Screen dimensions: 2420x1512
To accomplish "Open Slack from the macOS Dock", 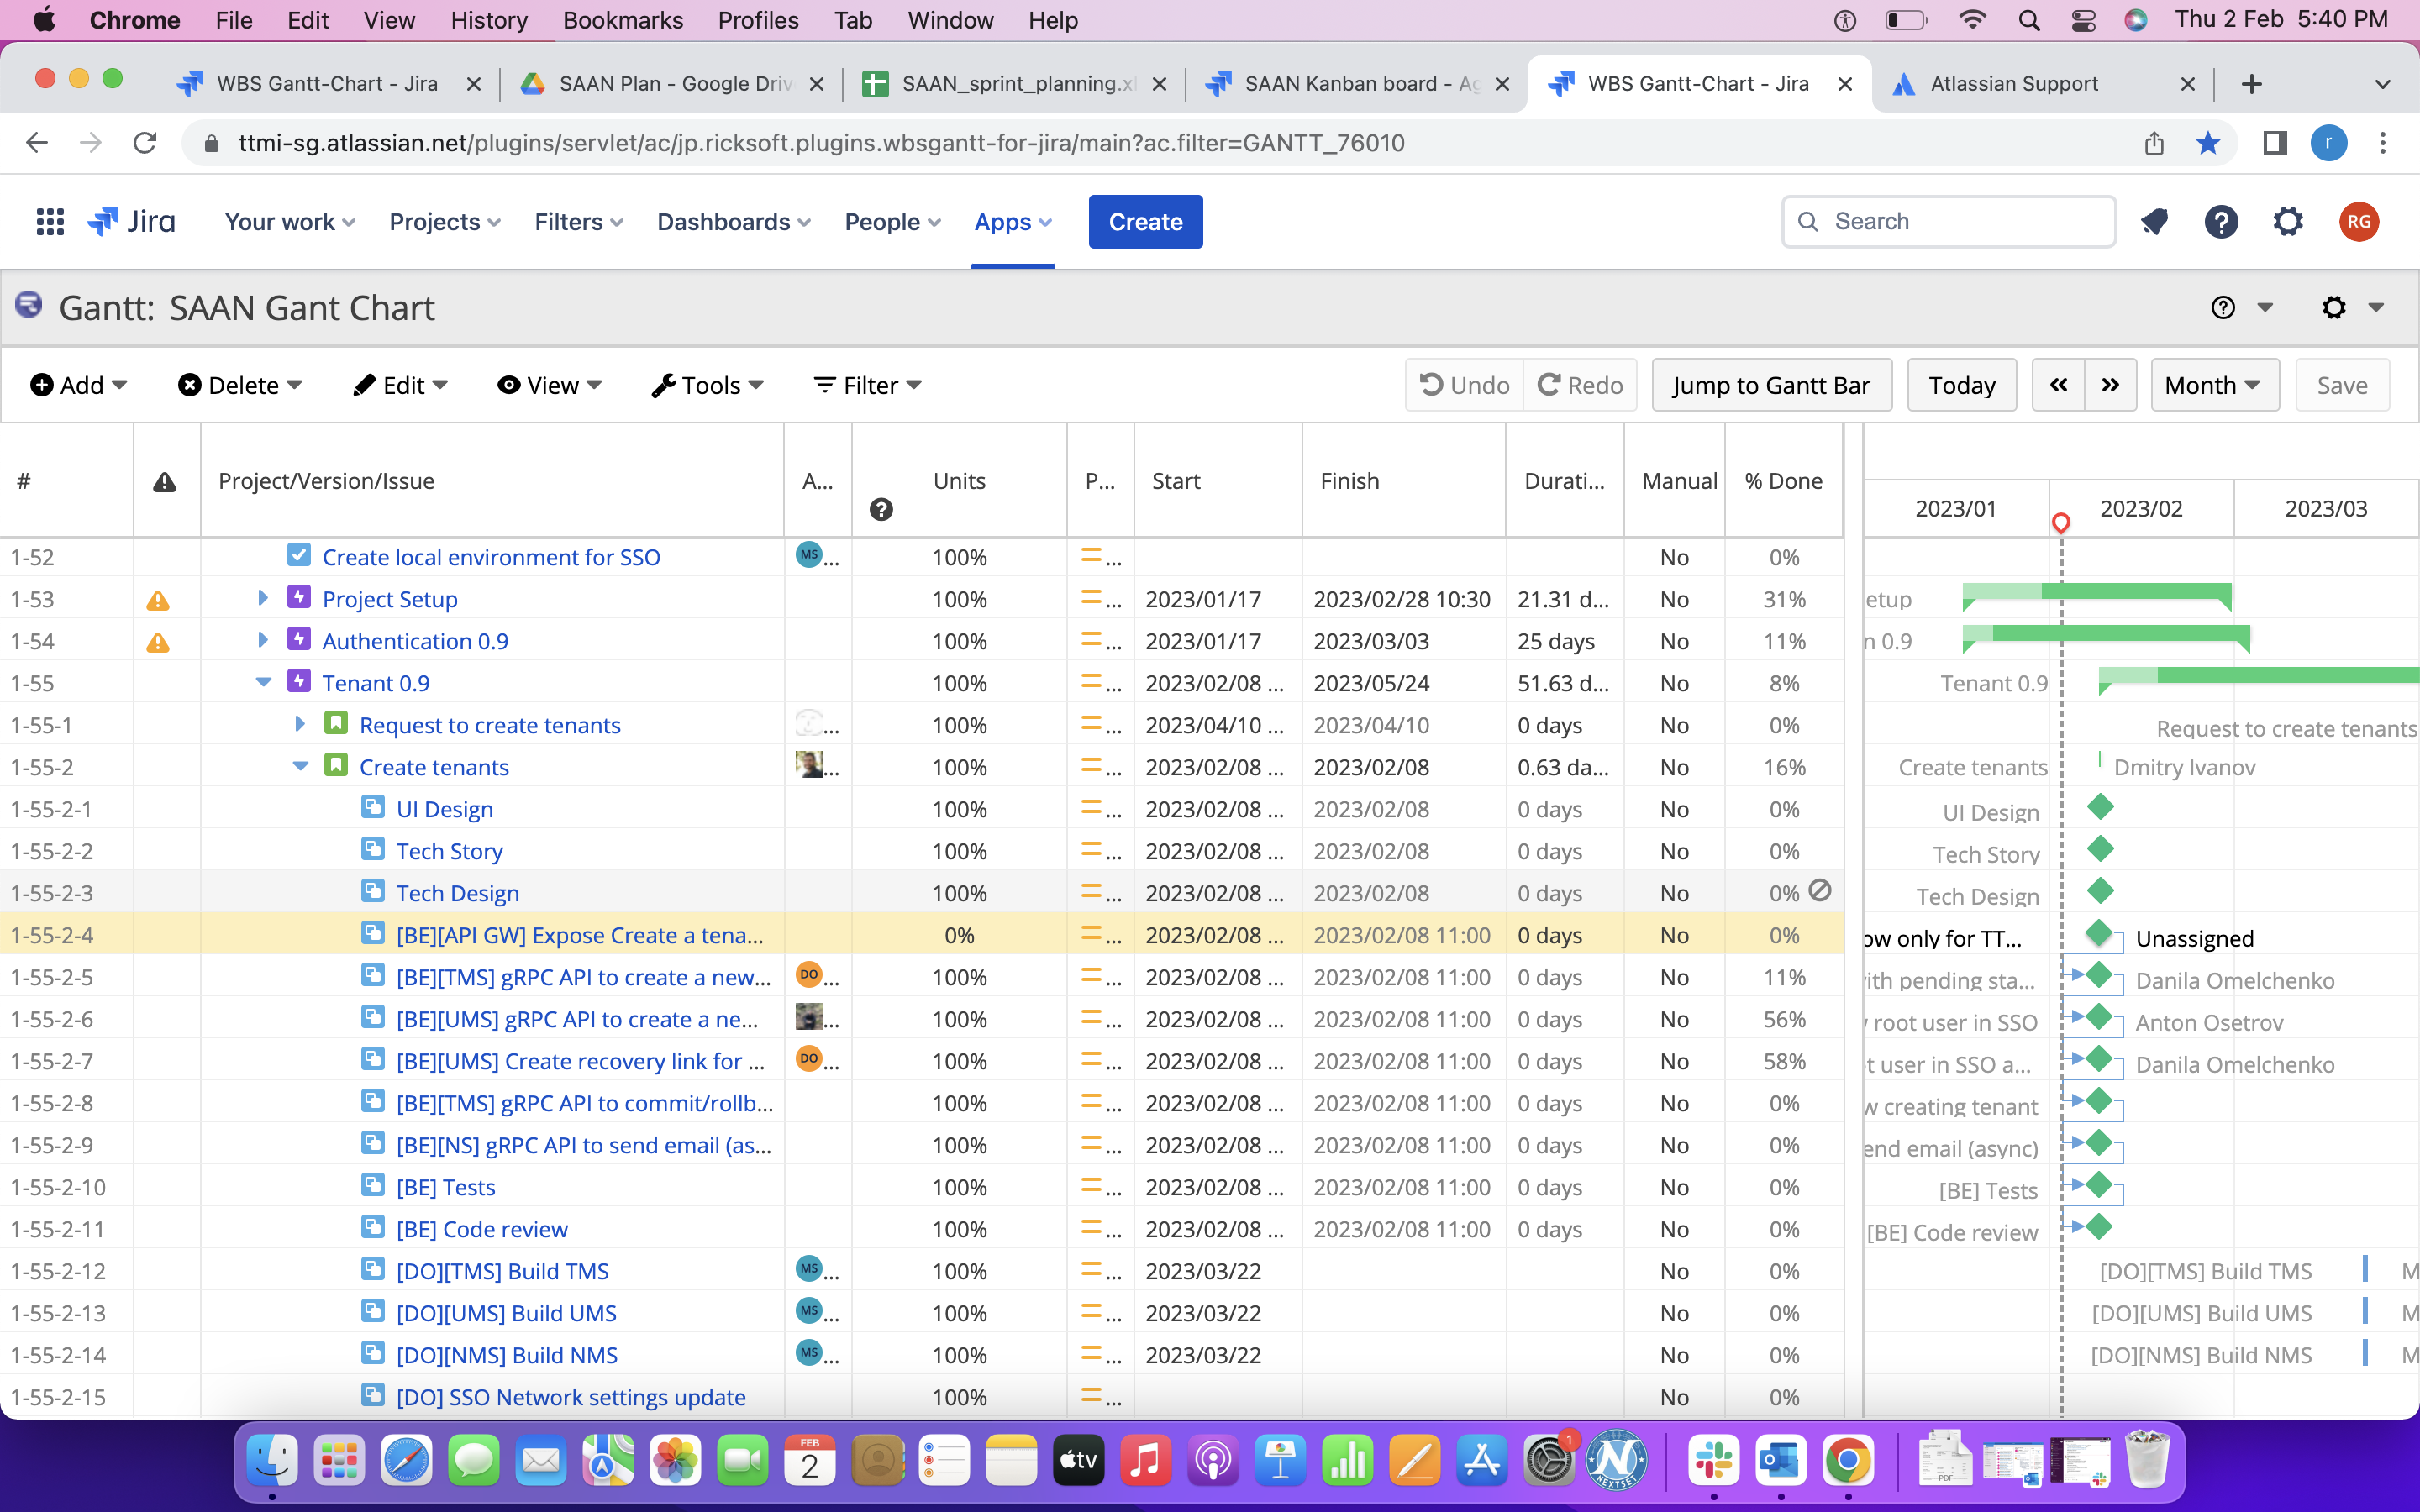I will (1714, 1462).
